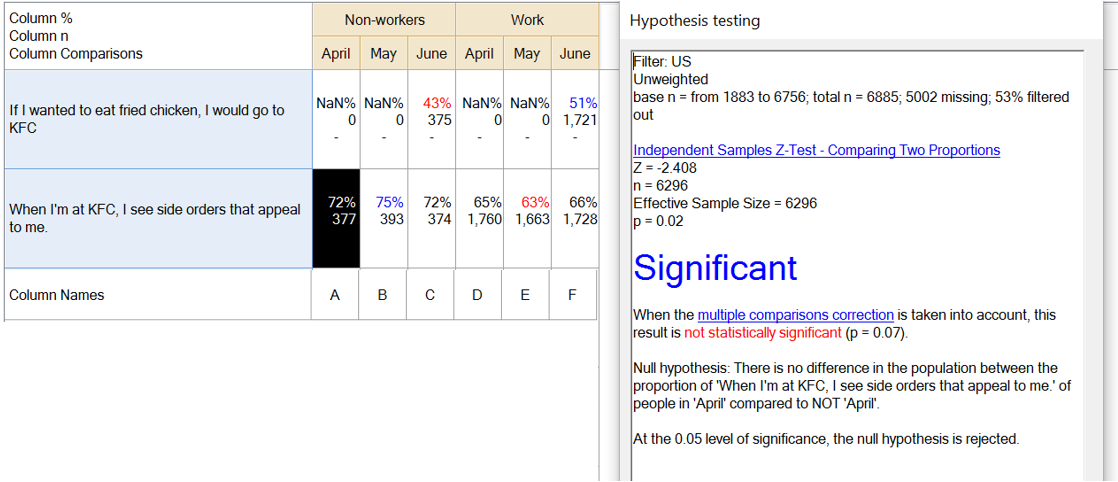Viewport: 1118px width, 482px height.
Task: Click the blue 75% cell in May
Action: [x=384, y=219]
